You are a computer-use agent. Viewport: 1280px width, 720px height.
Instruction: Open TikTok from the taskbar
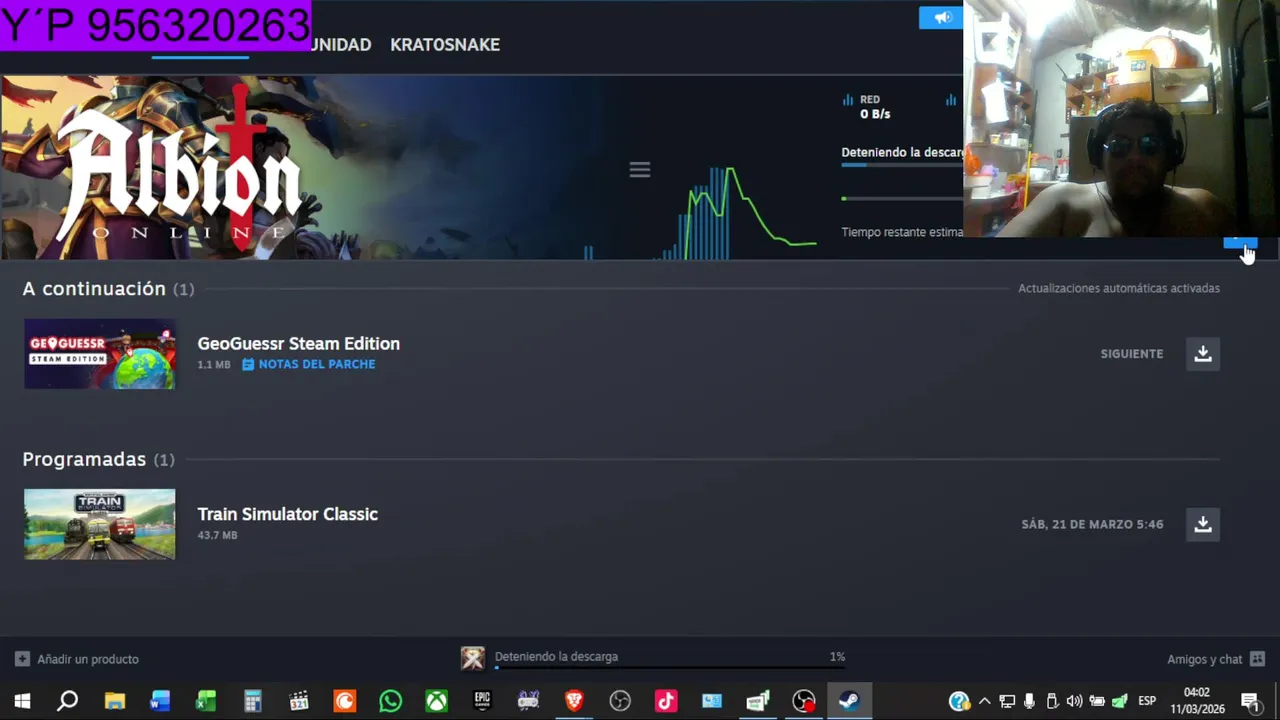pyautogui.click(x=666, y=701)
